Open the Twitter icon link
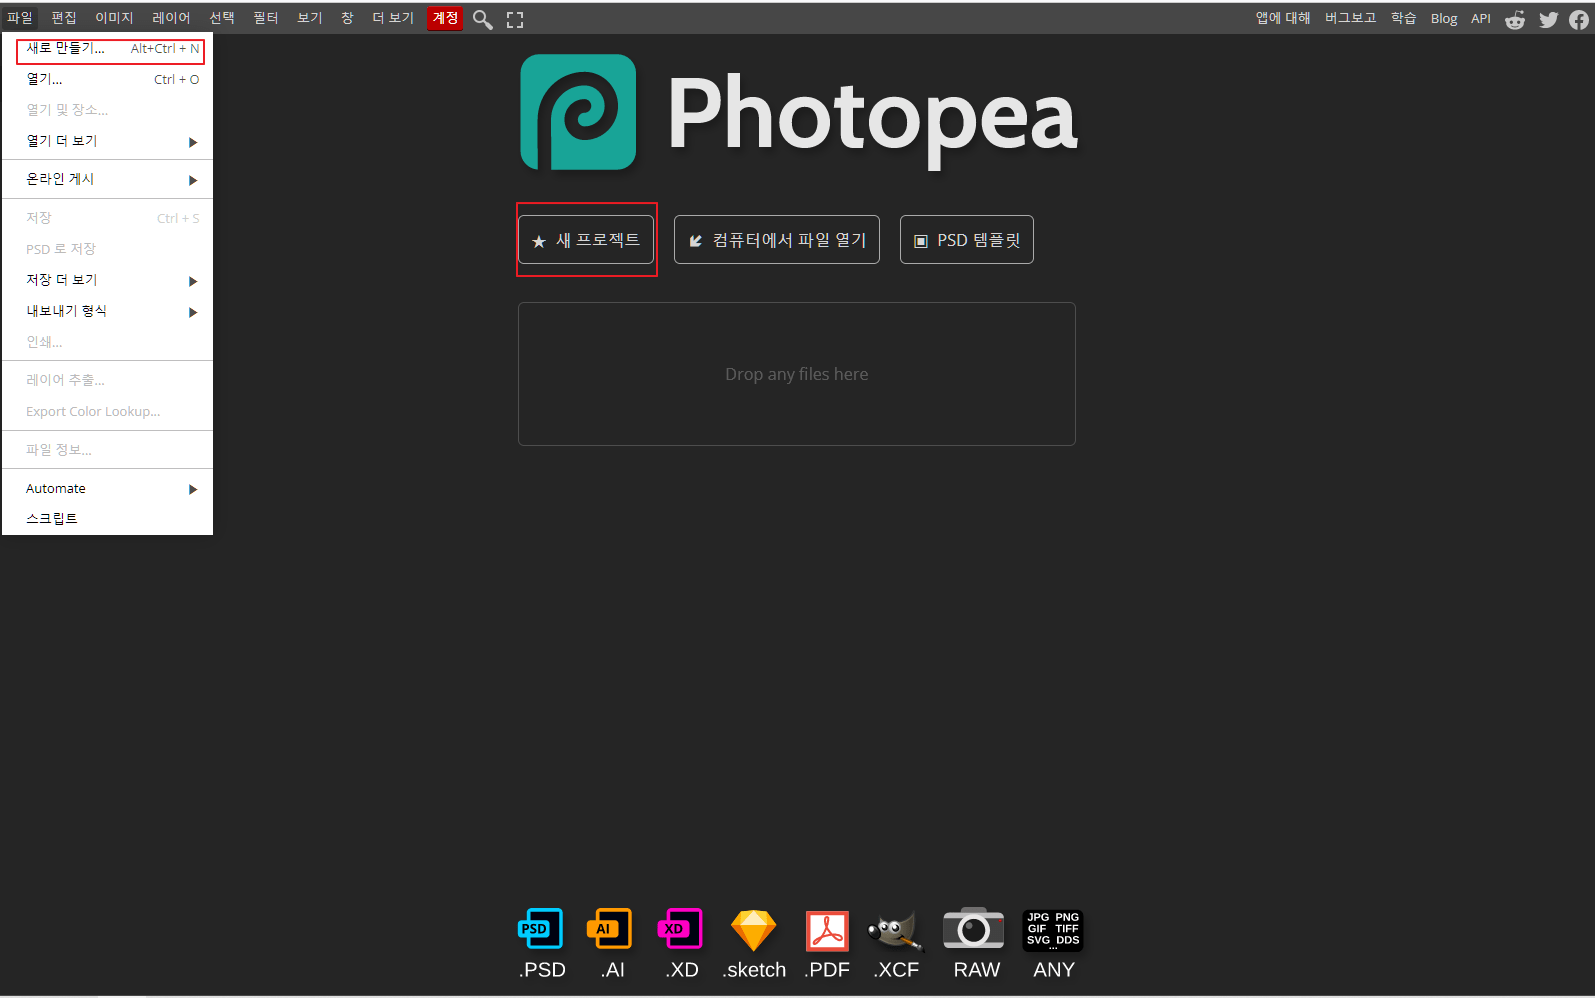The height and width of the screenshot is (998, 1595). (x=1548, y=19)
